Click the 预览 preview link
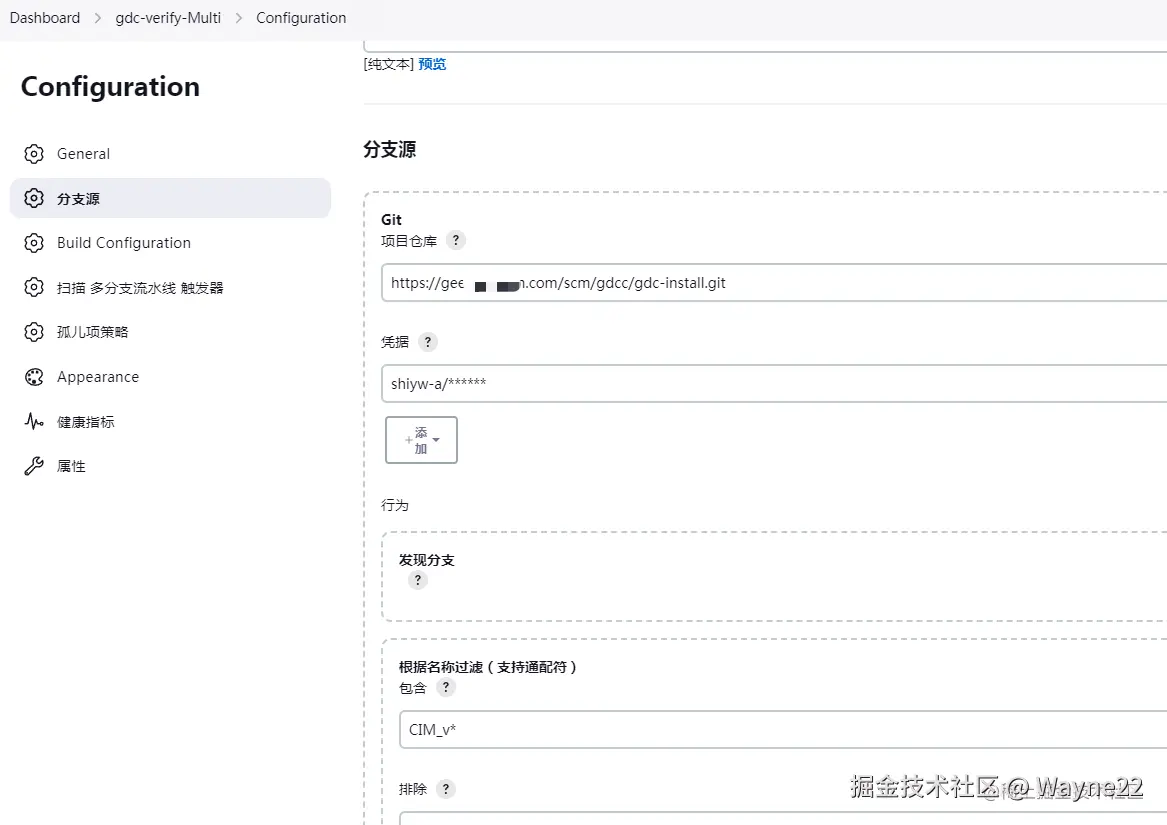 [432, 64]
